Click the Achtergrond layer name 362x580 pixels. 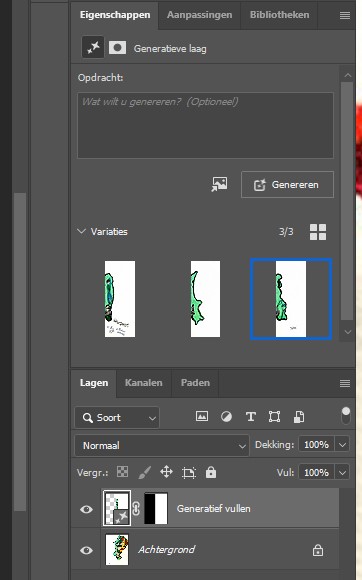166,550
